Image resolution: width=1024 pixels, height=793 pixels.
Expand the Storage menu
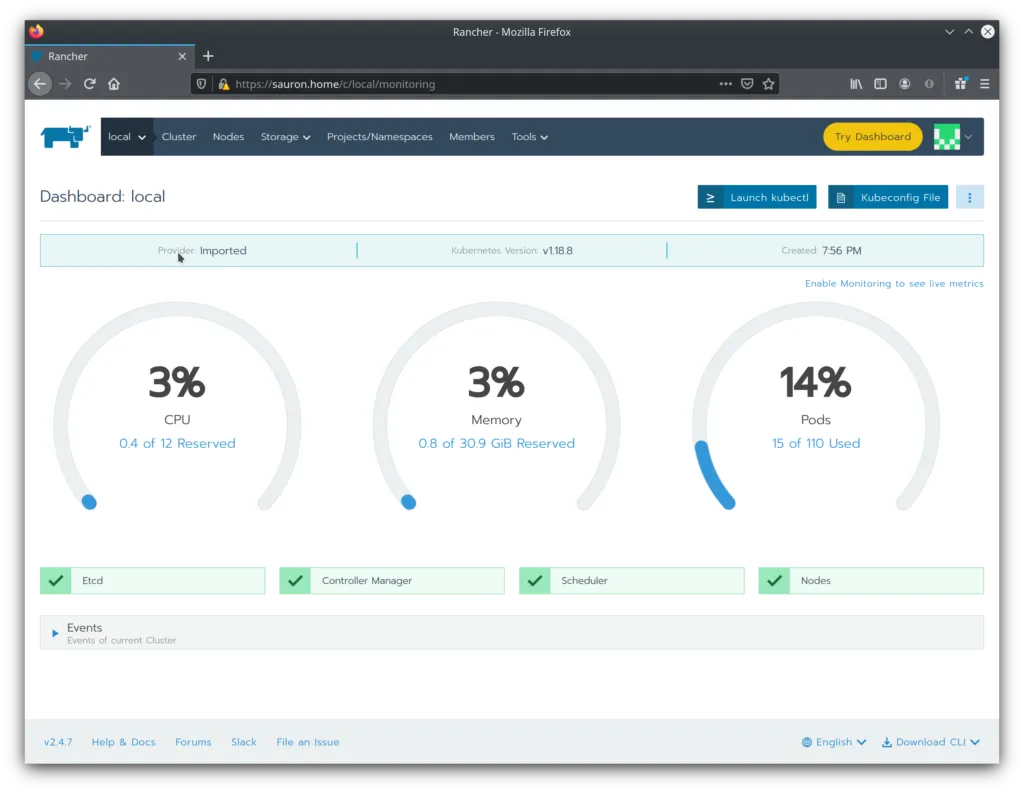pyautogui.click(x=285, y=137)
